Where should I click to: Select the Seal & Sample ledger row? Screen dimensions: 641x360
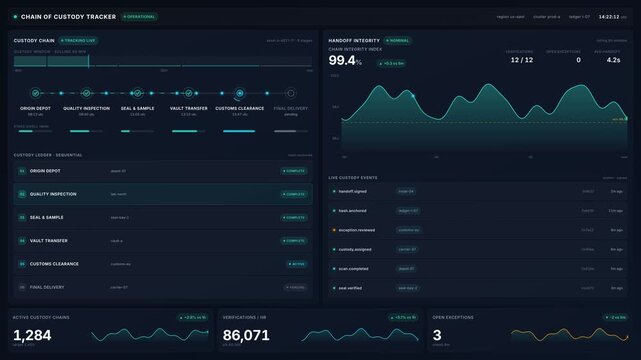[163, 217]
